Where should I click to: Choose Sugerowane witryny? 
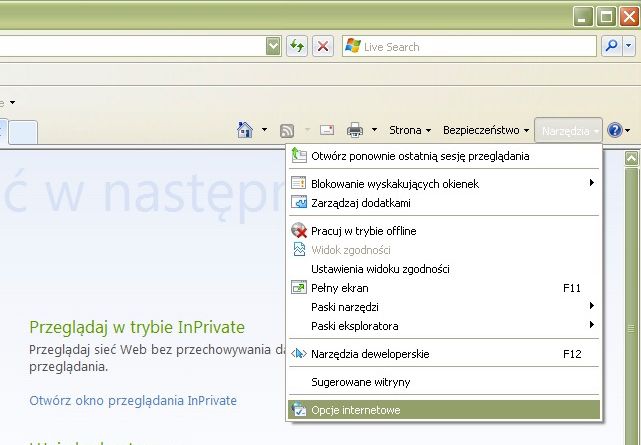[444, 382]
